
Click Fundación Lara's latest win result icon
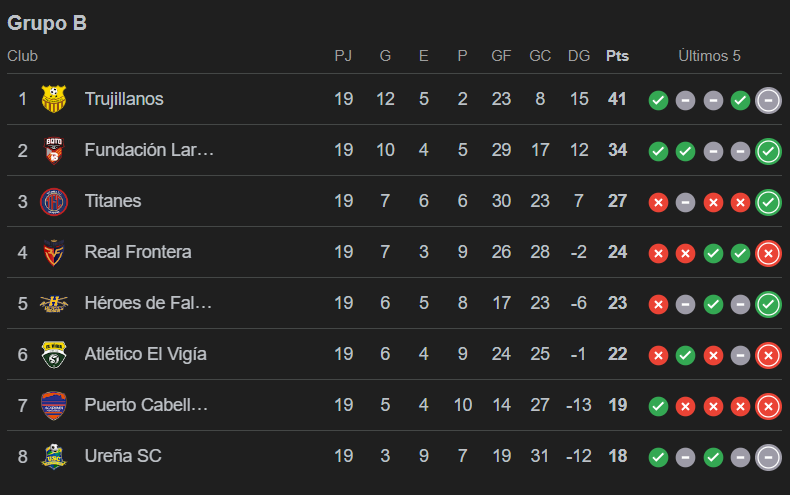point(768,151)
